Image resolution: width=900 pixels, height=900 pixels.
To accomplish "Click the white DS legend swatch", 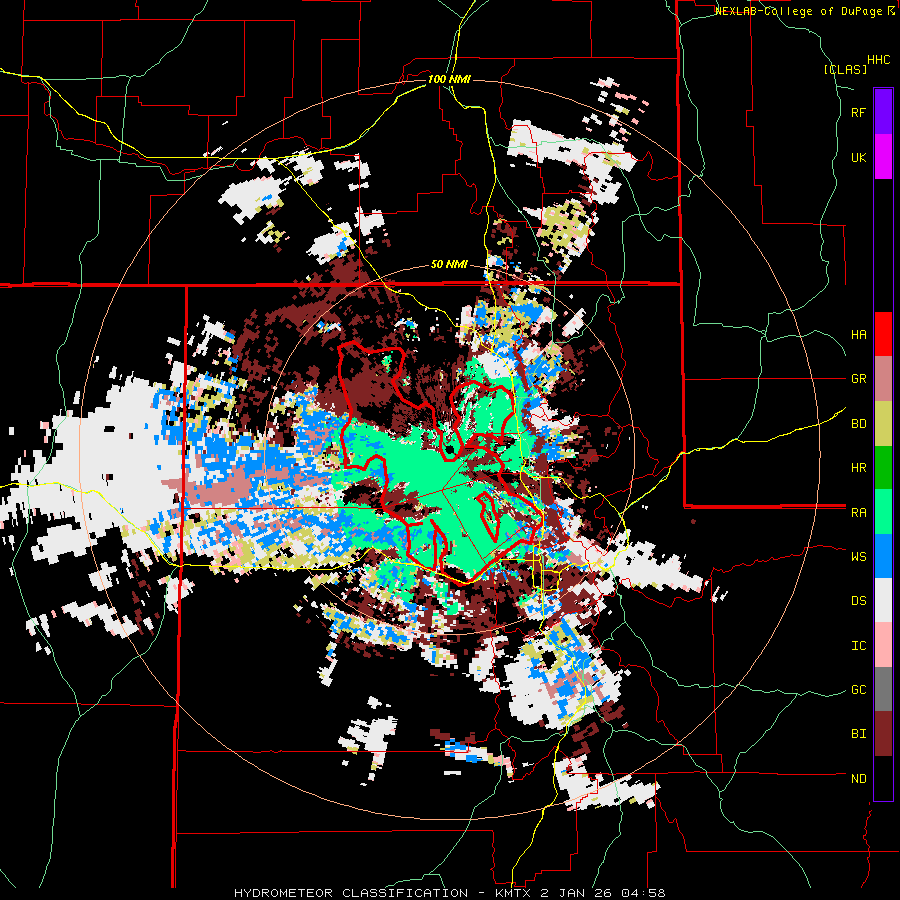I will 883,601.
